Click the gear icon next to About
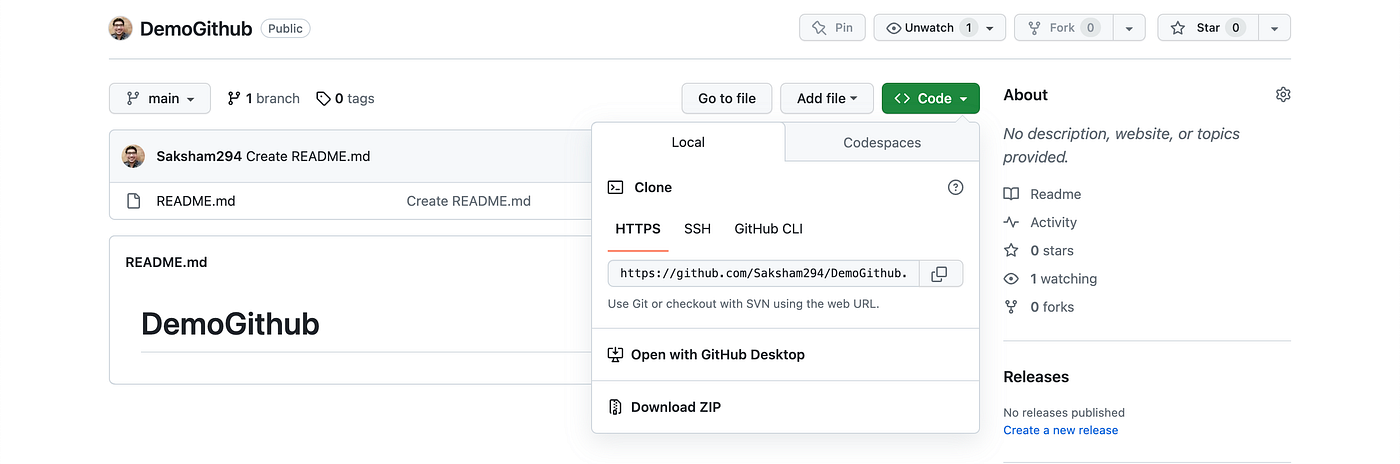This screenshot has height=464, width=1400. click(x=1283, y=95)
